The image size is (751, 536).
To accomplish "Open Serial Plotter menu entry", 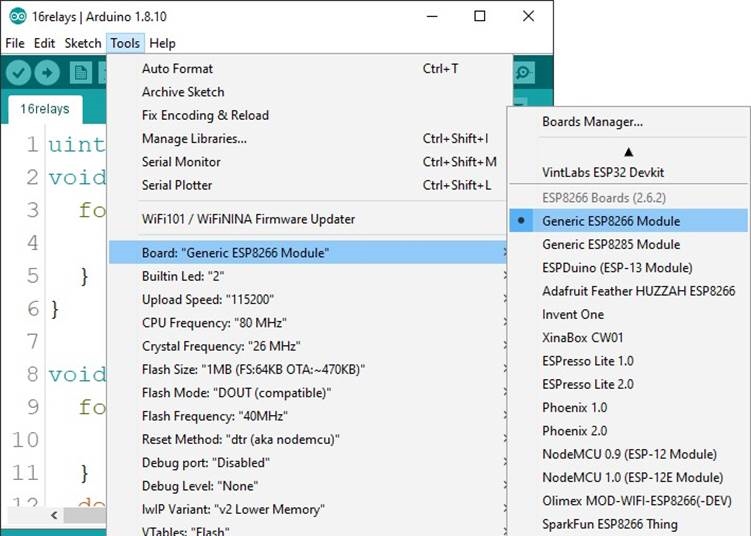I will pos(307,185).
